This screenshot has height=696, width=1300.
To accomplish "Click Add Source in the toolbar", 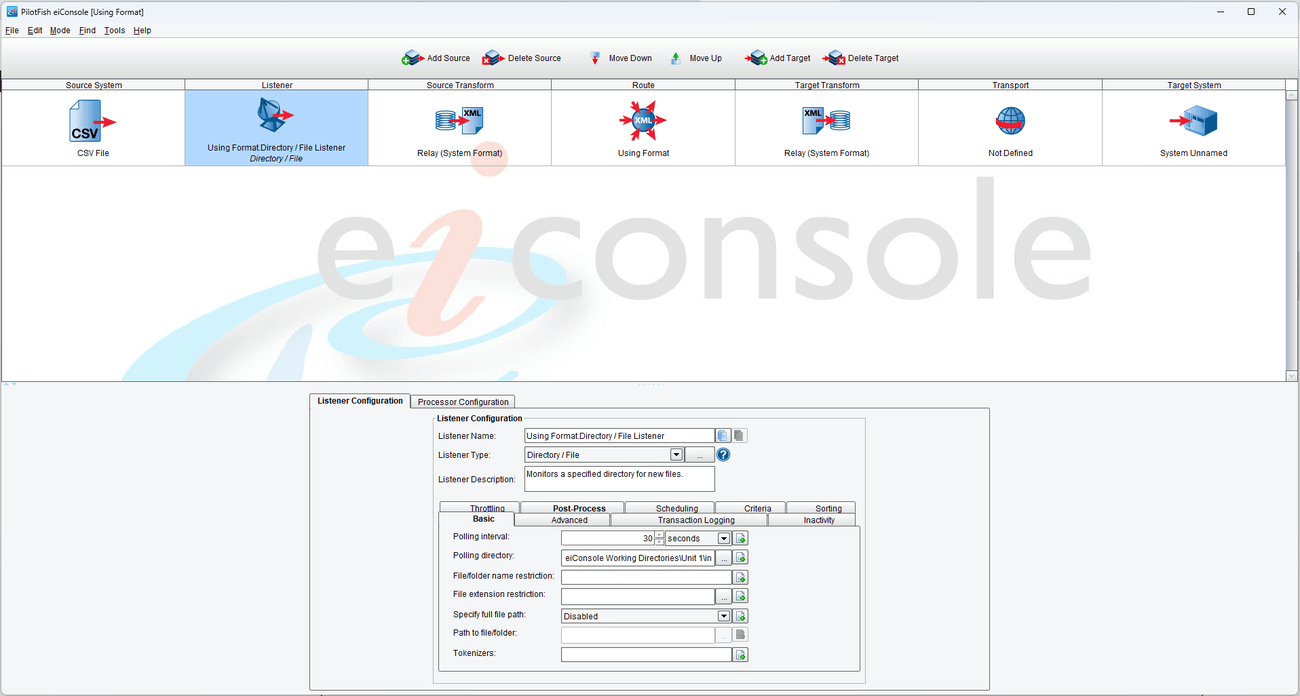I will (x=436, y=58).
